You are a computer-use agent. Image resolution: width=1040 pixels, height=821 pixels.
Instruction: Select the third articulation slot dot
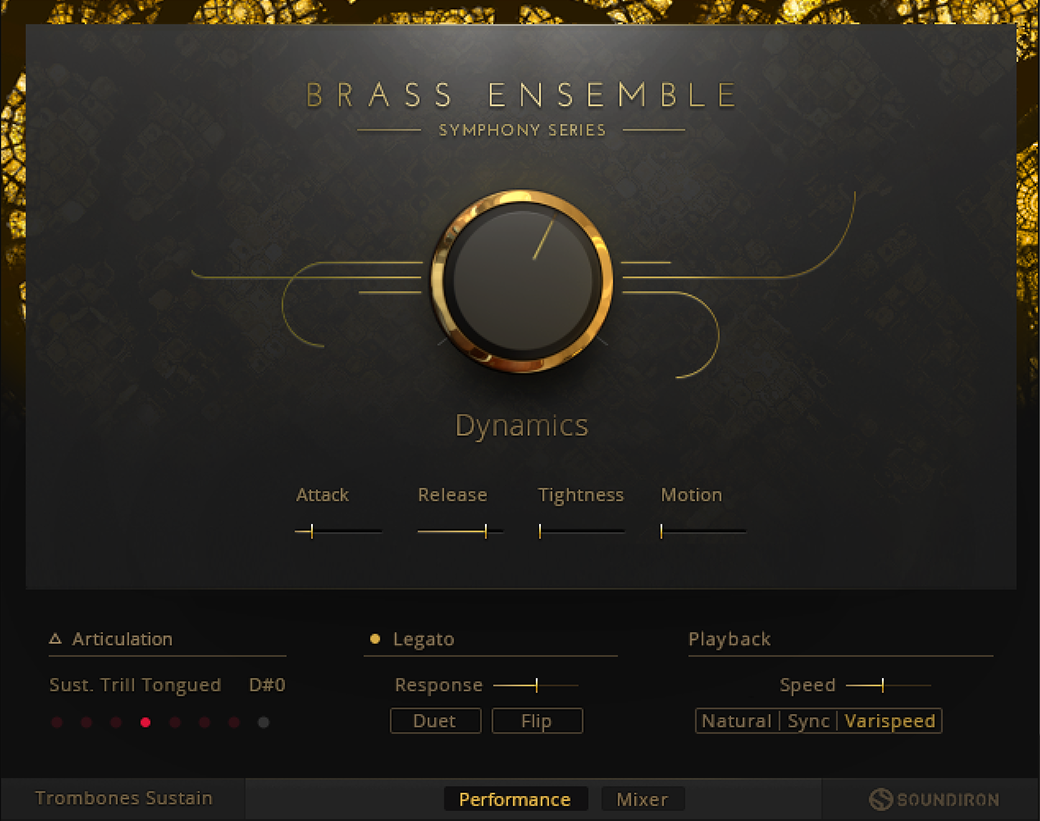116,722
